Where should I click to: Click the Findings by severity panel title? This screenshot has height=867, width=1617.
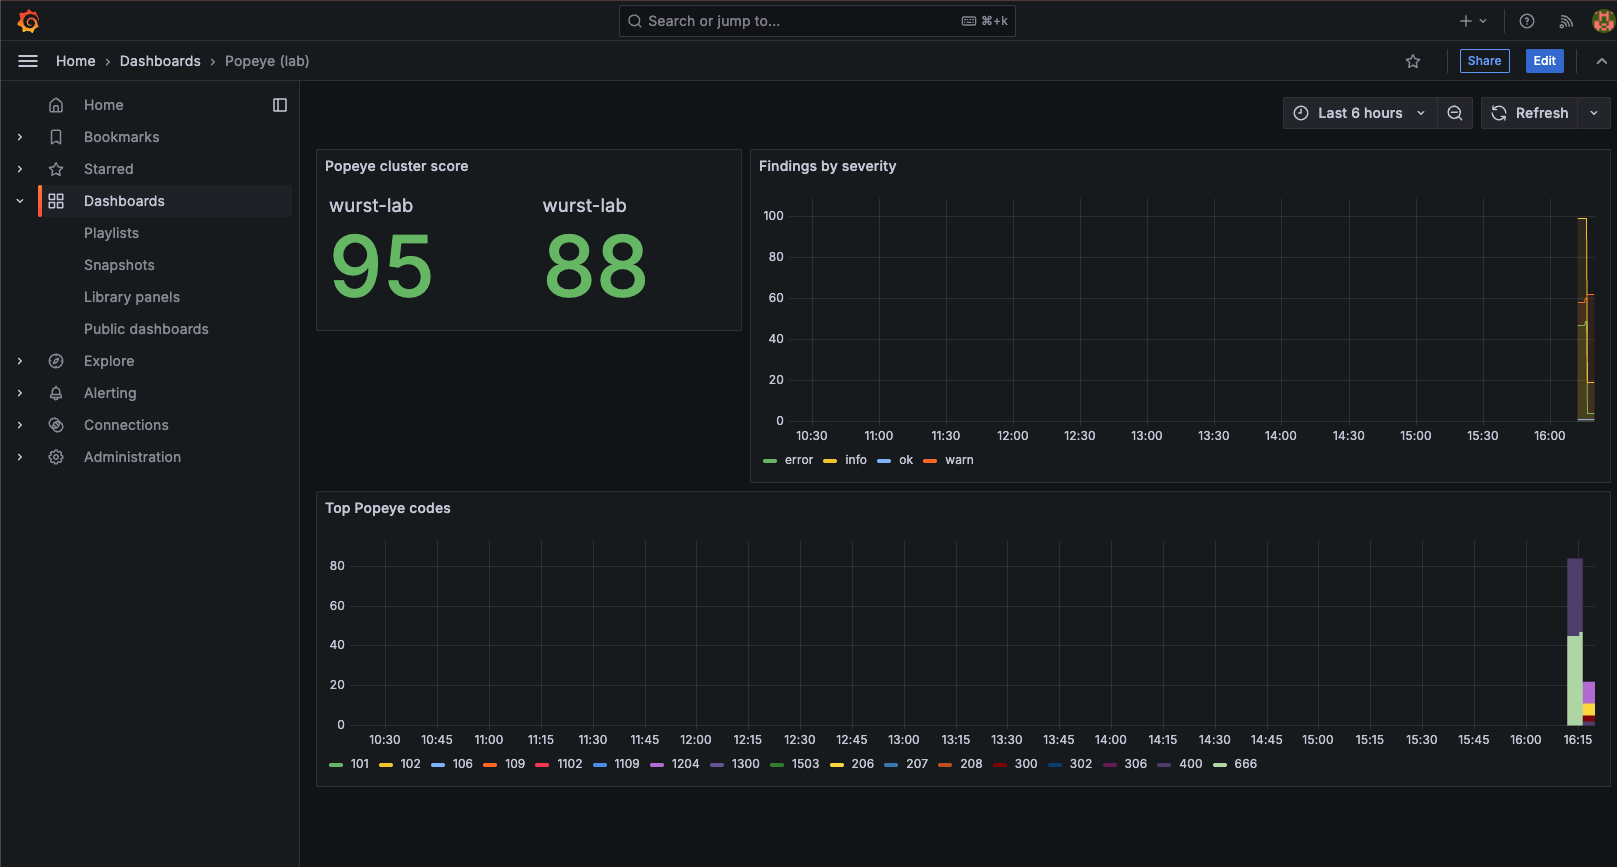[827, 166]
